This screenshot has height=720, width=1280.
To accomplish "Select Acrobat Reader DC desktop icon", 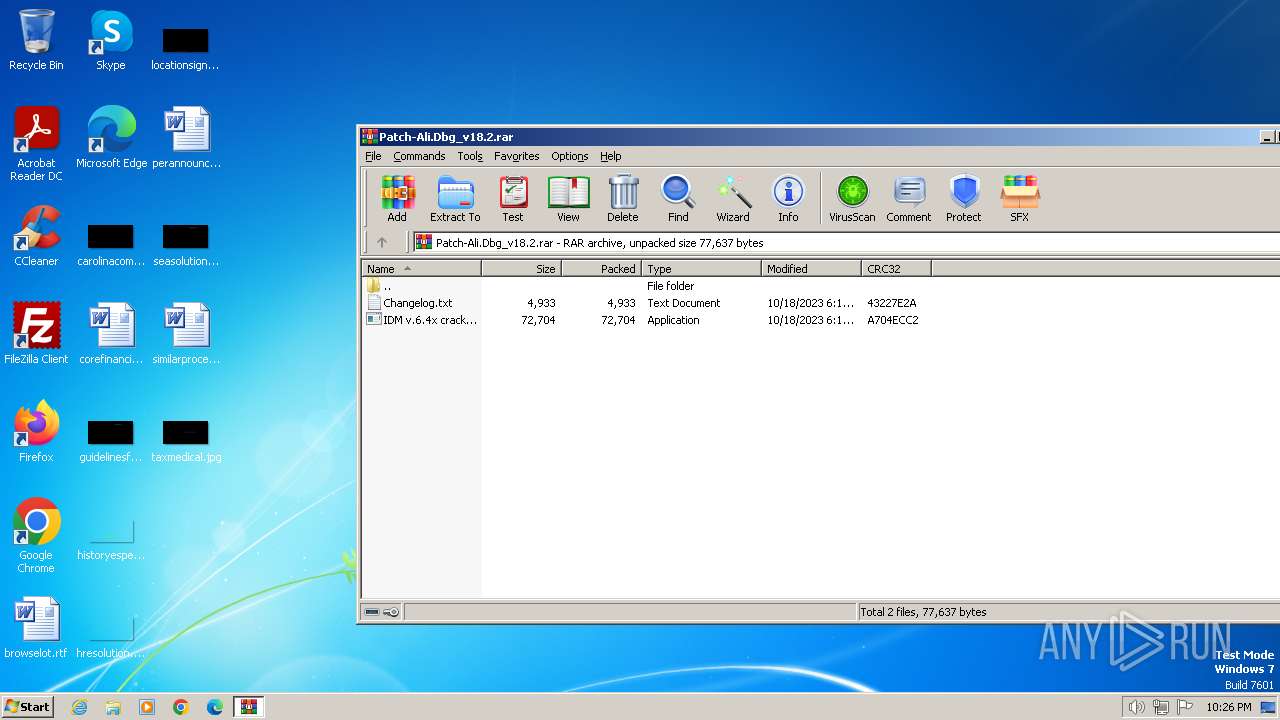I will (x=36, y=144).
